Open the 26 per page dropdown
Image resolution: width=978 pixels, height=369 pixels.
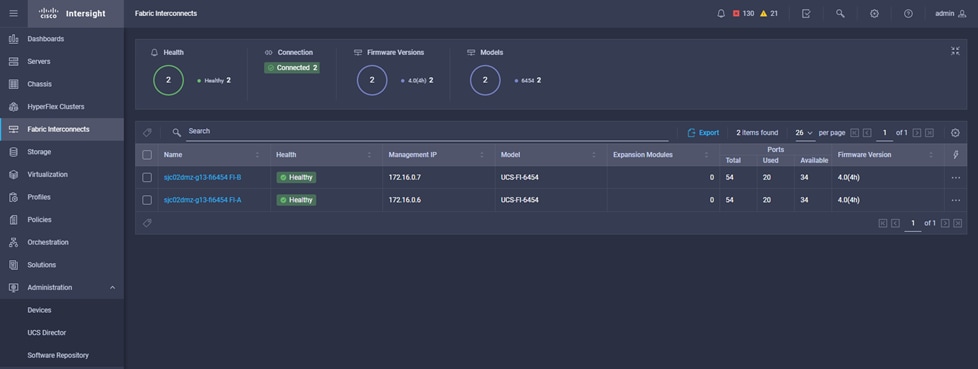[x=804, y=133]
